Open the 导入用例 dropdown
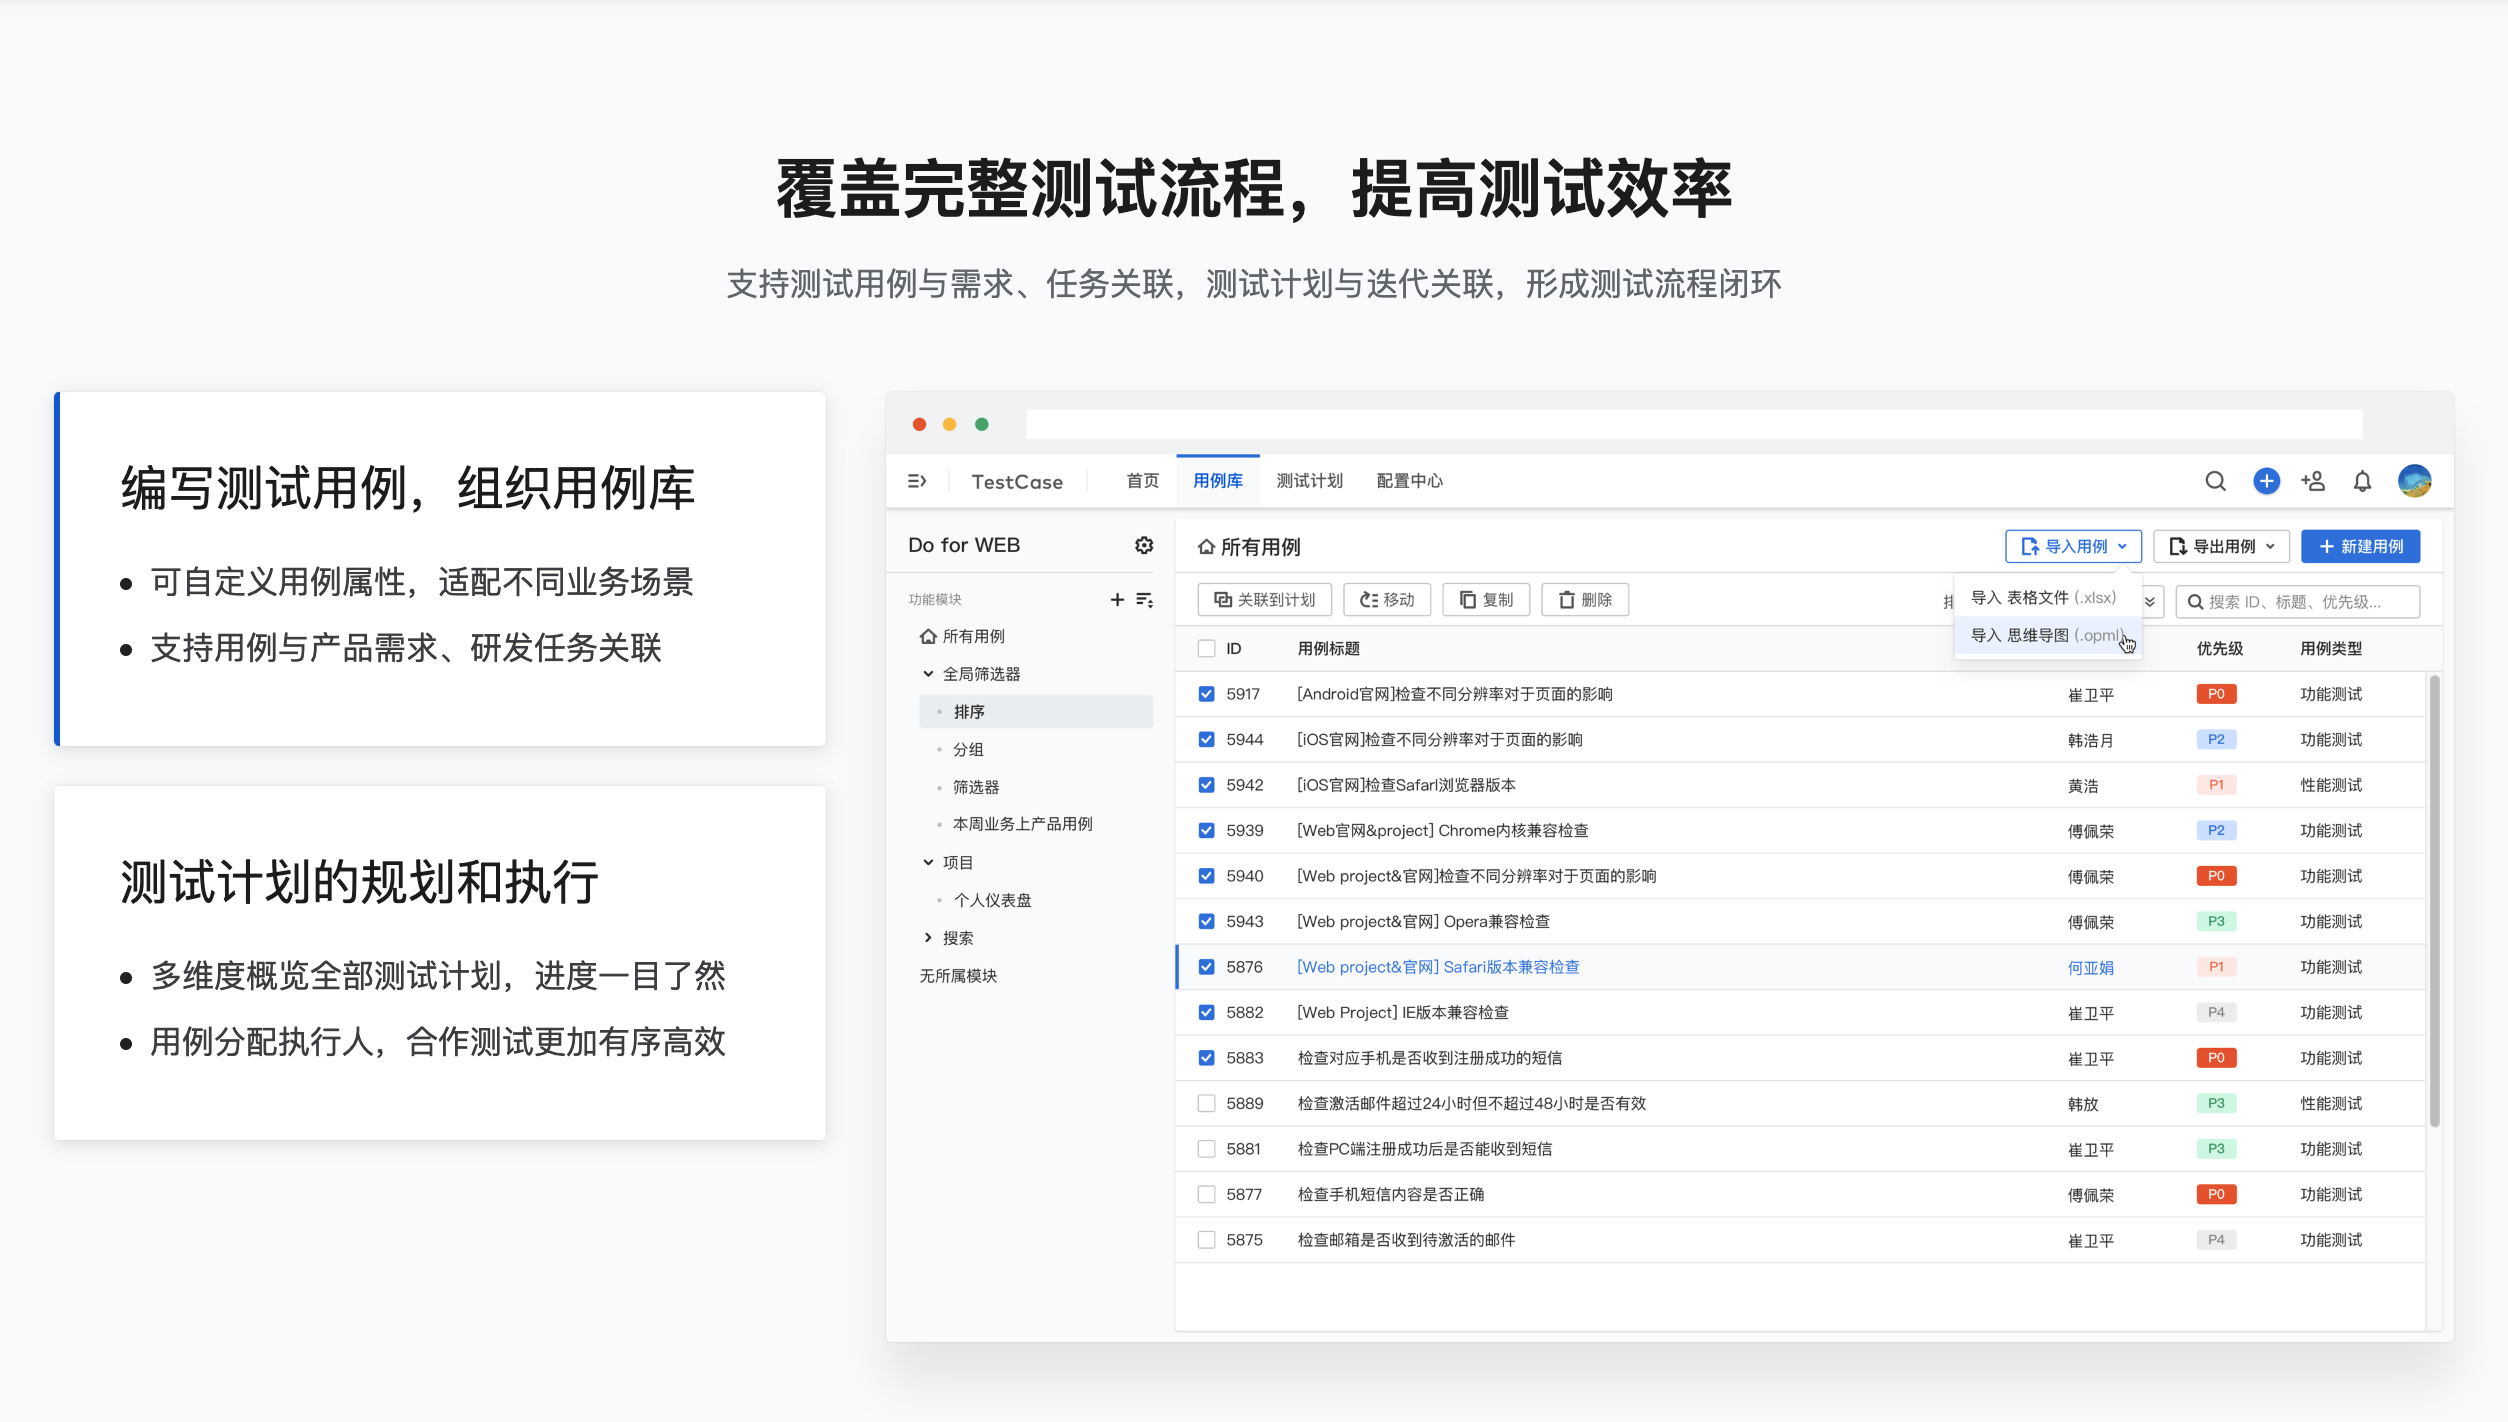 click(2073, 546)
